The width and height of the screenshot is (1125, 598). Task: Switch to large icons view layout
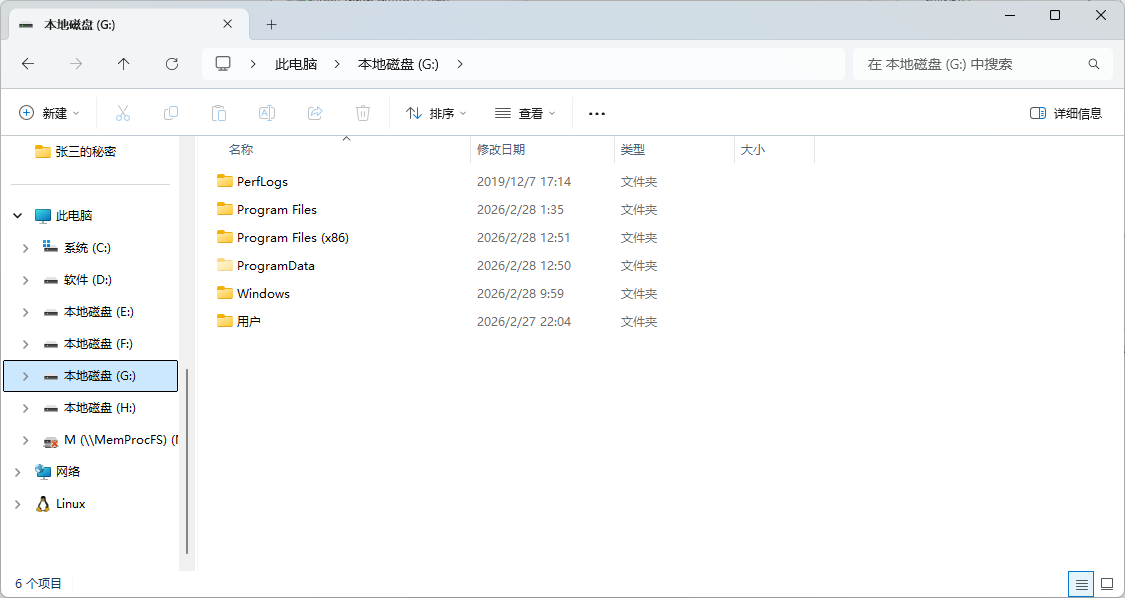click(1107, 583)
